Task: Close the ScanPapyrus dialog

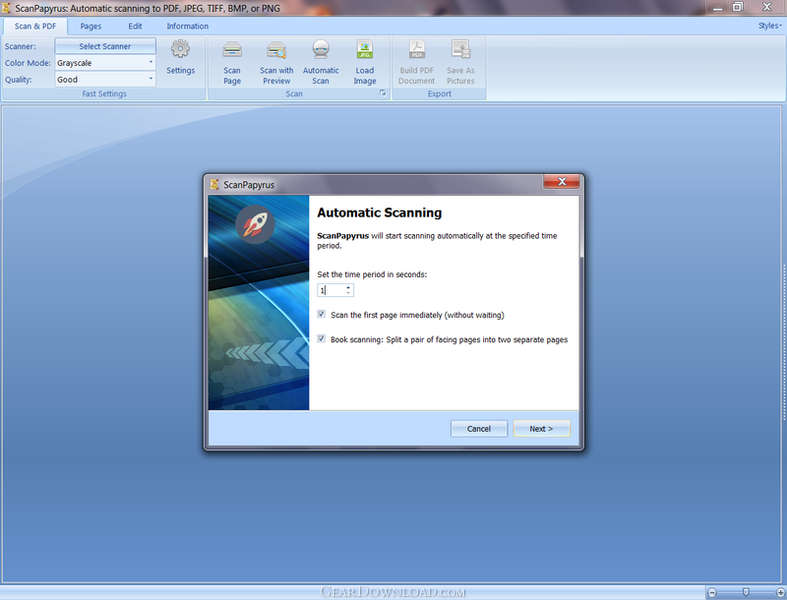Action: pyautogui.click(x=562, y=181)
